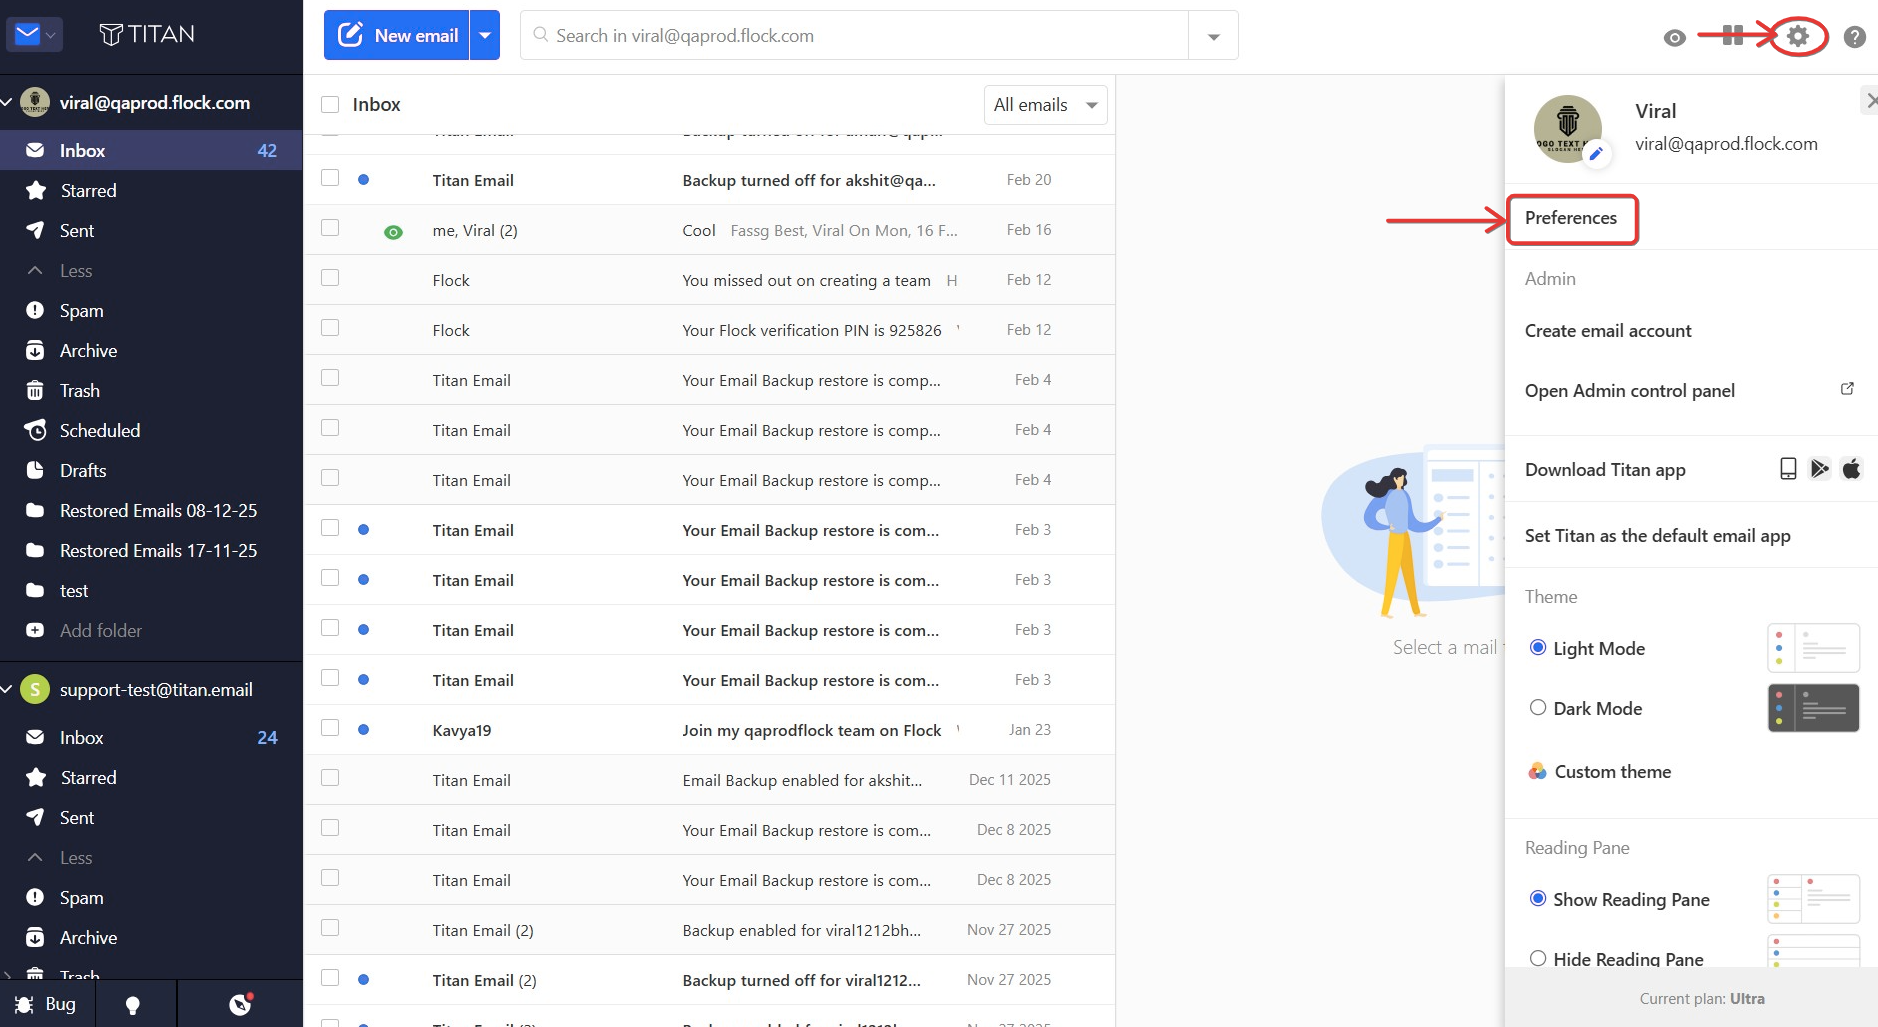Choose Set Titan as the default email app

pos(1658,536)
